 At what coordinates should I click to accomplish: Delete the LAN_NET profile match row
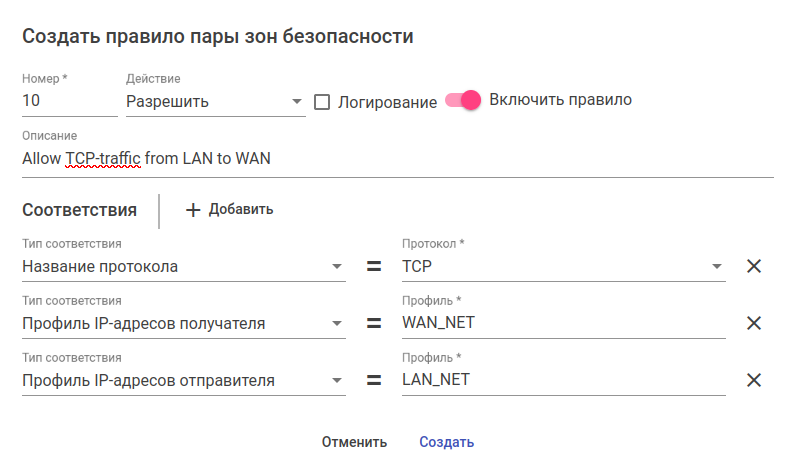coord(754,379)
